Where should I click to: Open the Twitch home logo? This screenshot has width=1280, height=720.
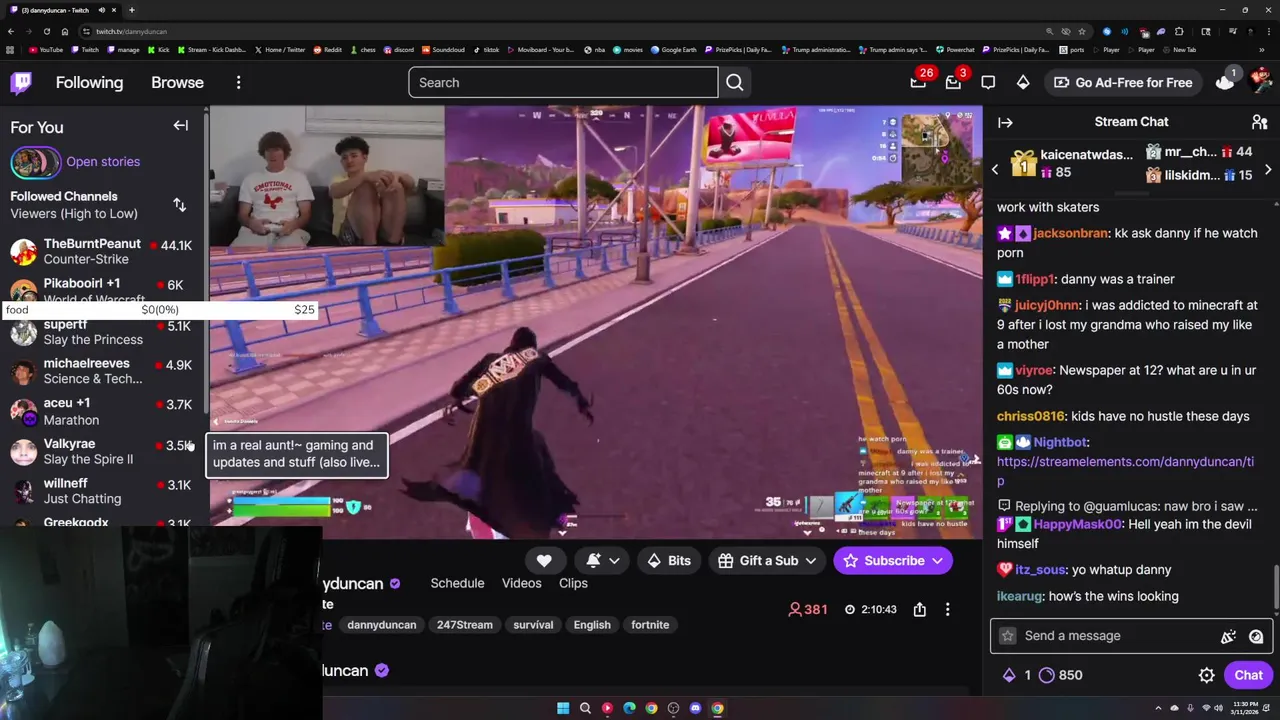[x=21, y=82]
